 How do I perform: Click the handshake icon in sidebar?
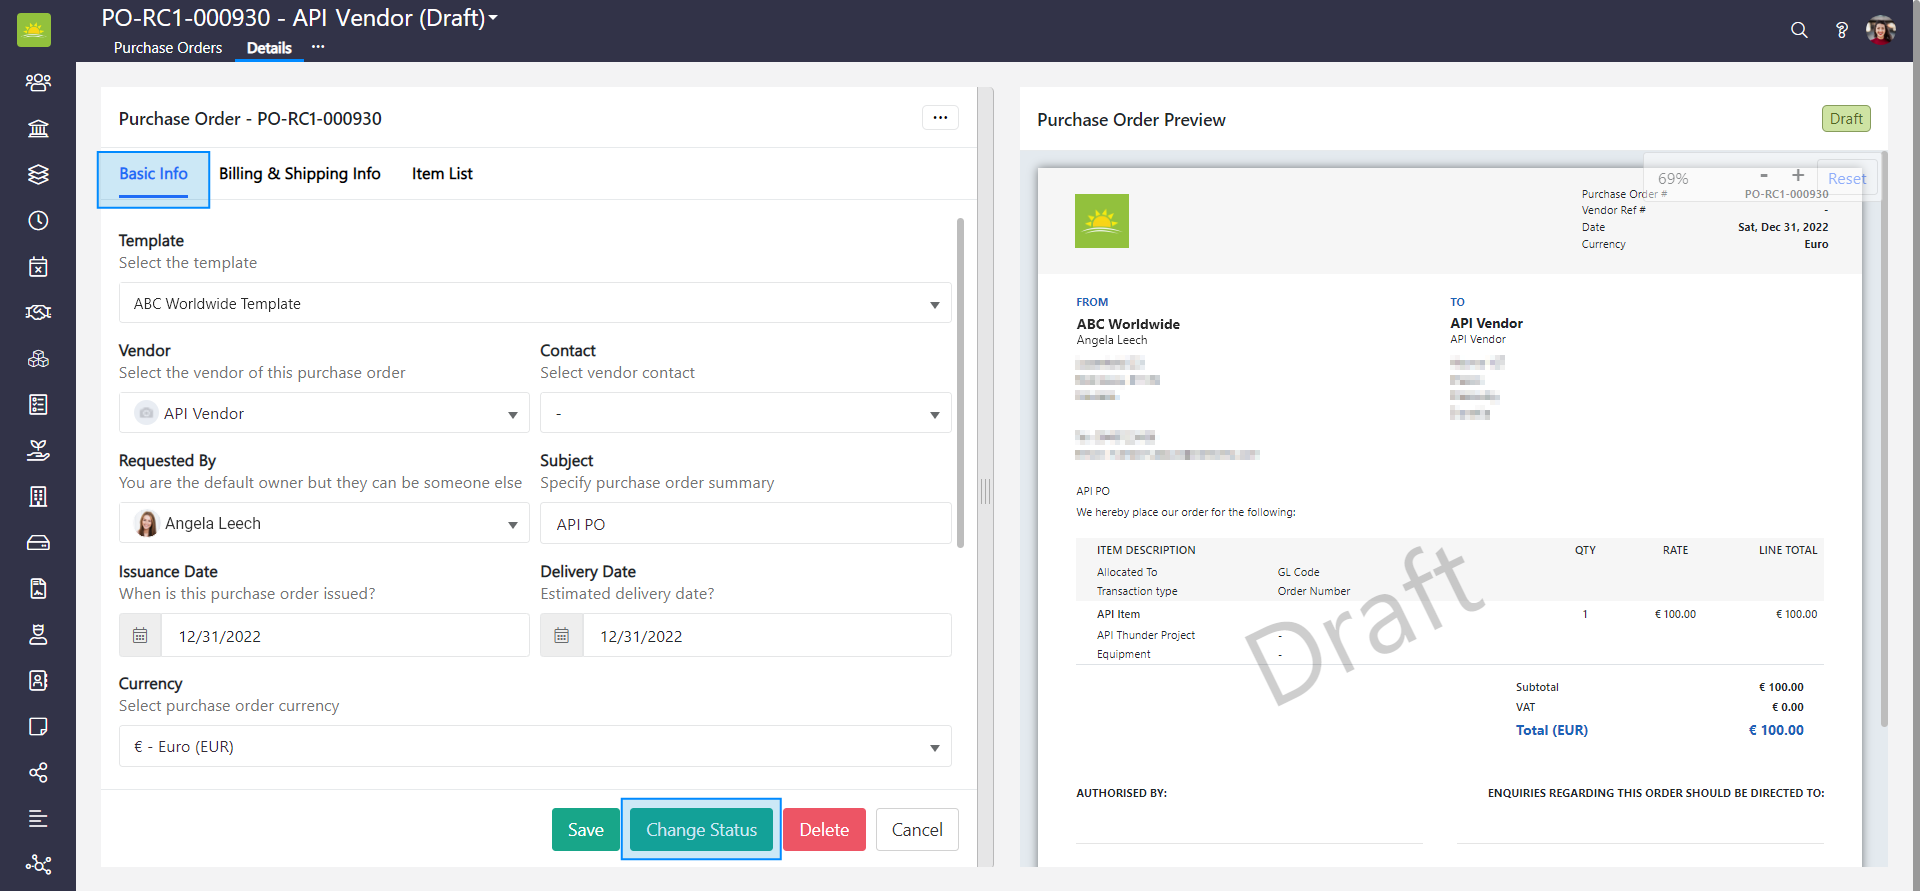point(38,312)
